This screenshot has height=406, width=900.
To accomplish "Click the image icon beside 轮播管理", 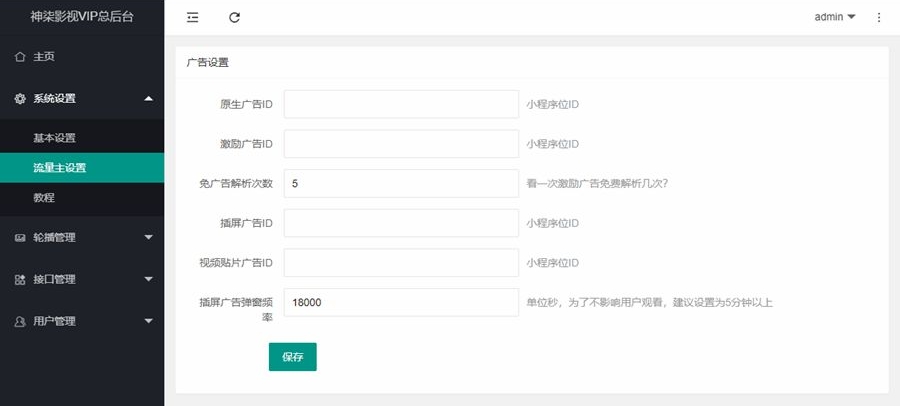I will click(x=20, y=238).
